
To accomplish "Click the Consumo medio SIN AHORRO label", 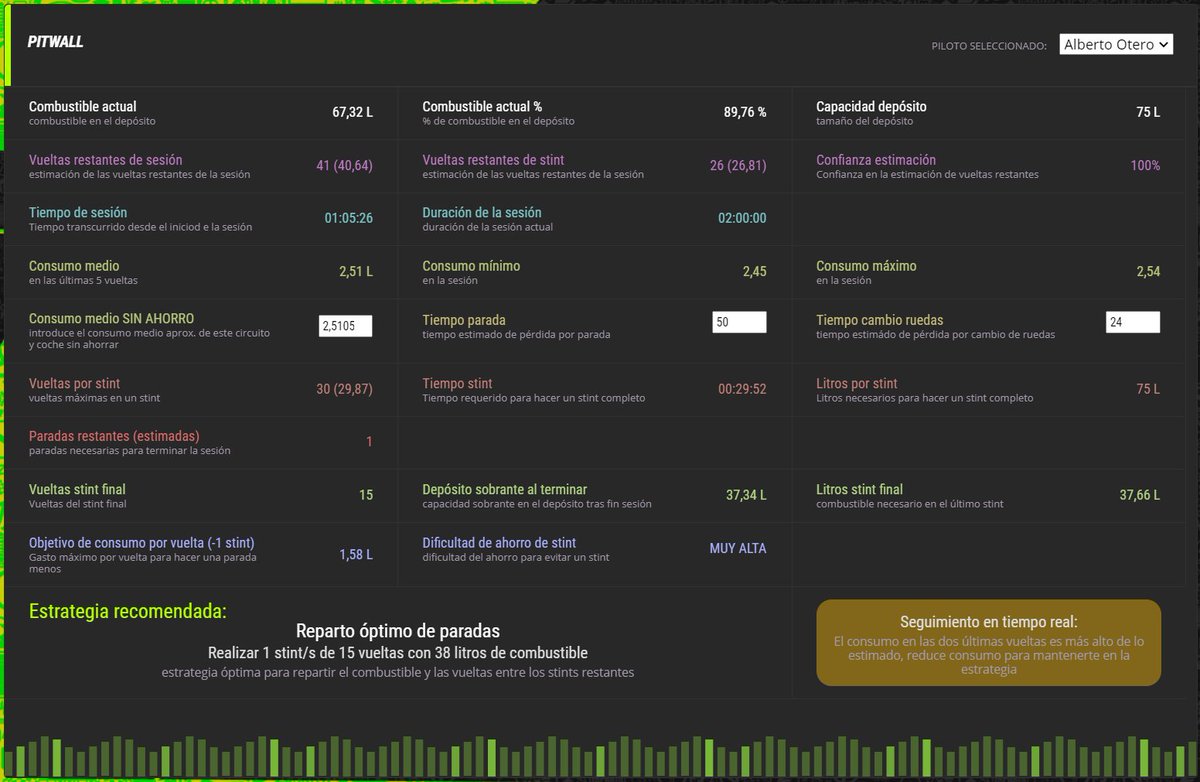I will click(112, 318).
